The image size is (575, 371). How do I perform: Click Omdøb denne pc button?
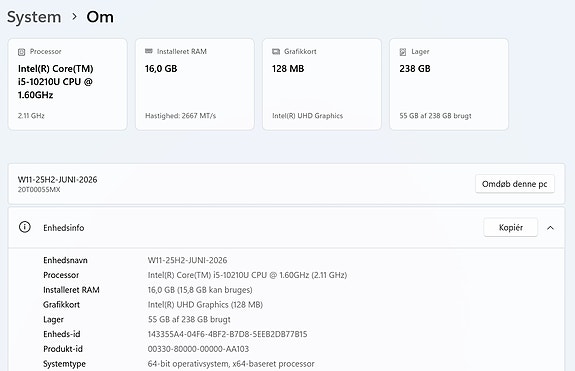click(x=514, y=184)
